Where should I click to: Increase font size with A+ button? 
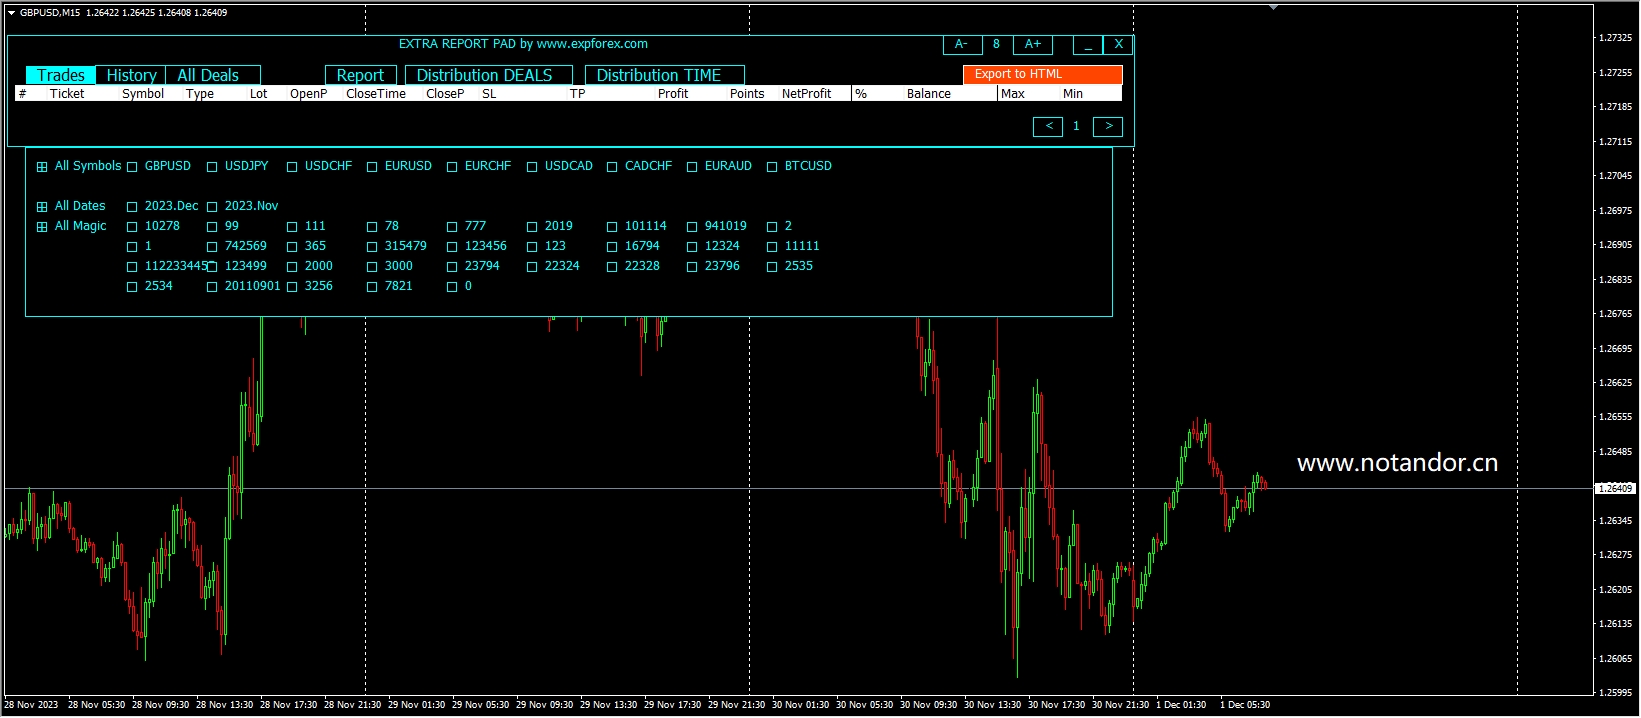tap(1032, 45)
